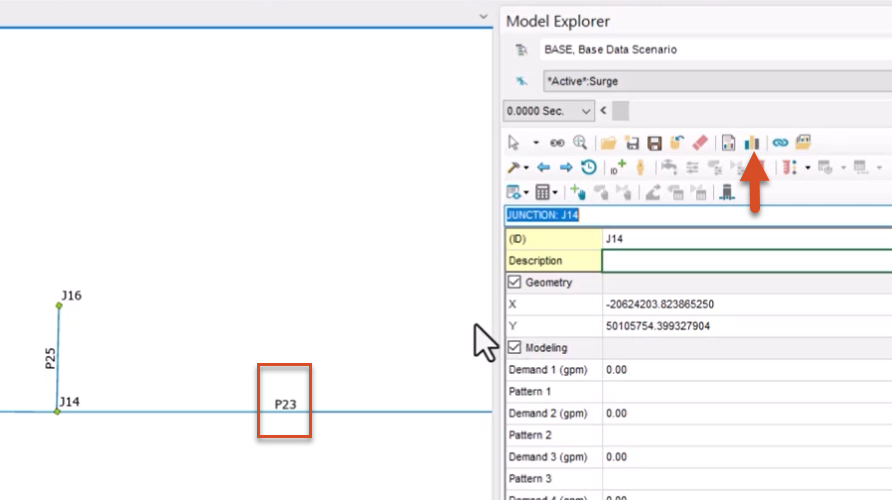Open the calculator dropdown arrow
This screenshot has height=500, width=892.
click(555, 193)
